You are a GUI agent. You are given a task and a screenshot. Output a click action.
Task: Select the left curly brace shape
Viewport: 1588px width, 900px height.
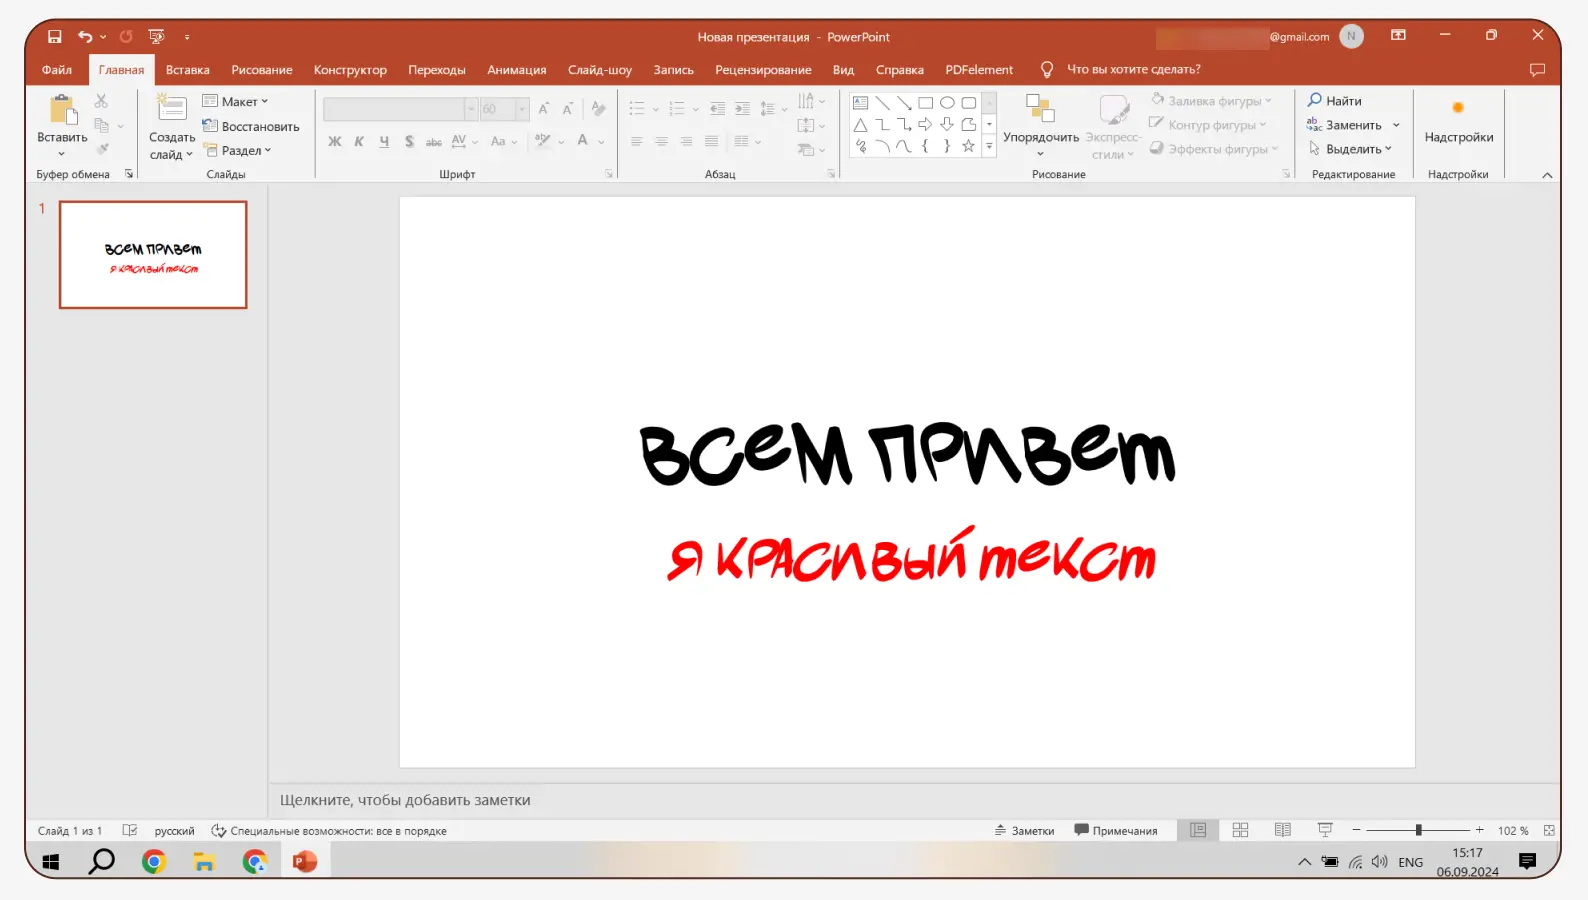[x=926, y=146]
